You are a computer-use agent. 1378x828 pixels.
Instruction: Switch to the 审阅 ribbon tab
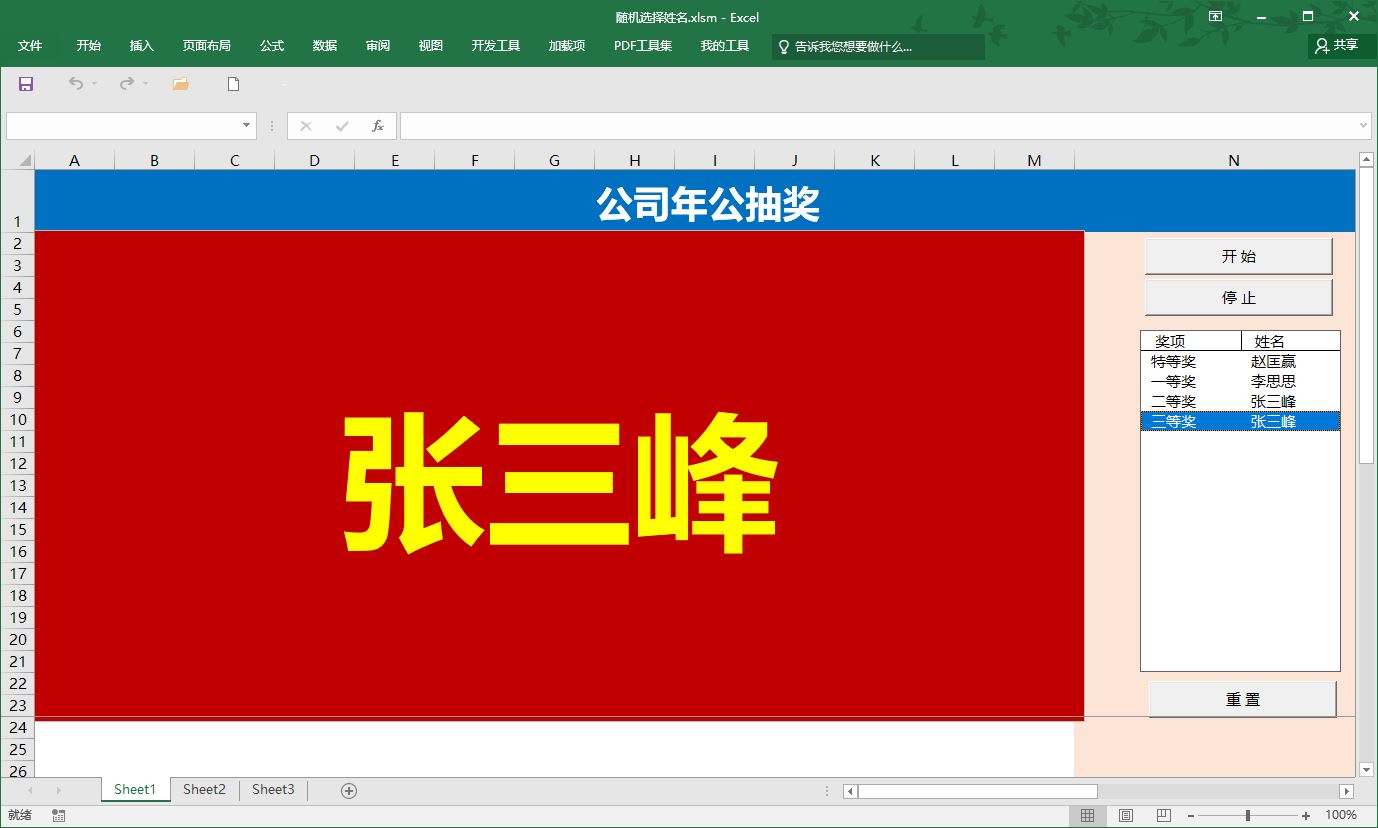[378, 46]
